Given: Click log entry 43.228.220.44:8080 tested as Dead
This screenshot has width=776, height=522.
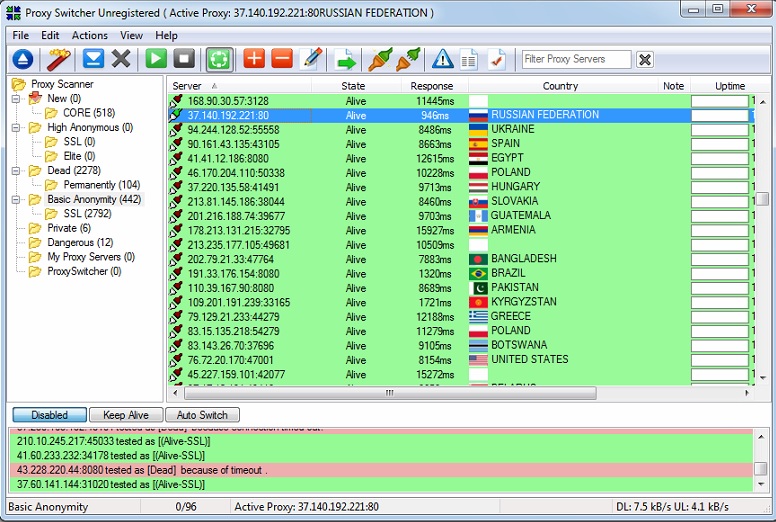Looking at the screenshot, I should tap(381, 470).
